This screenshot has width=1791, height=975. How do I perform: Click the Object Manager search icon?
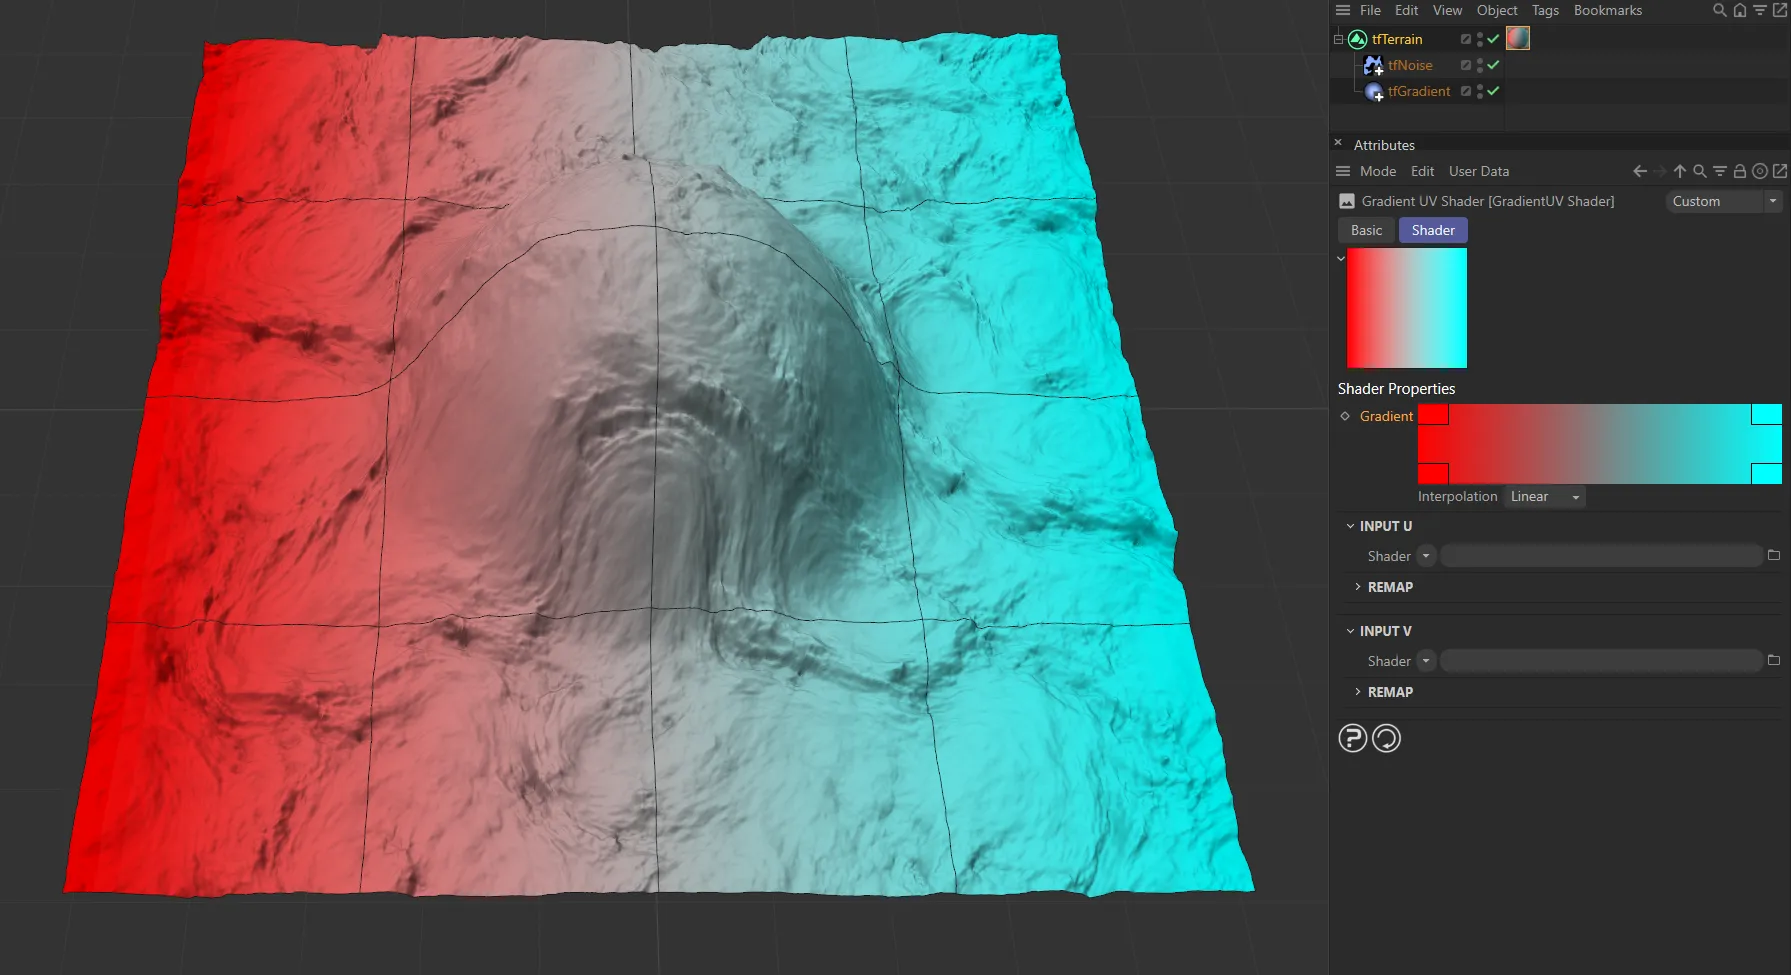1719,10
